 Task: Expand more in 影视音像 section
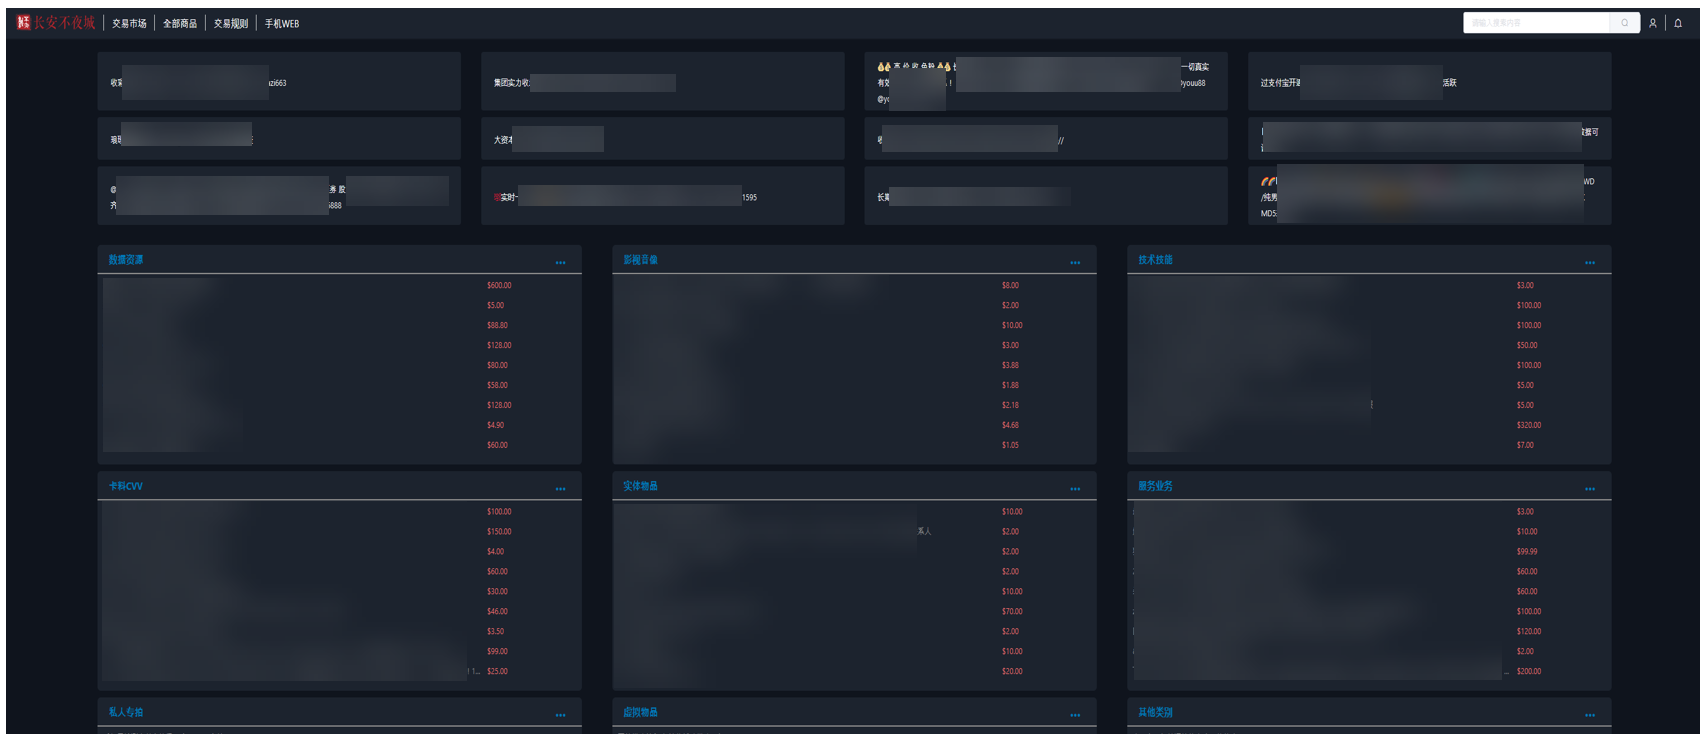click(x=1075, y=263)
